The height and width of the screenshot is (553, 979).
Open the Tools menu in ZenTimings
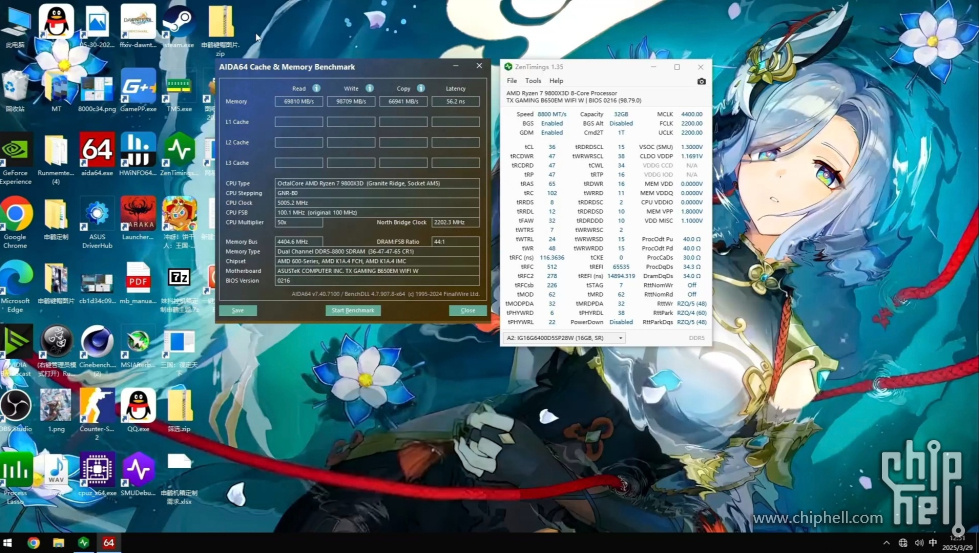click(x=533, y=81)
